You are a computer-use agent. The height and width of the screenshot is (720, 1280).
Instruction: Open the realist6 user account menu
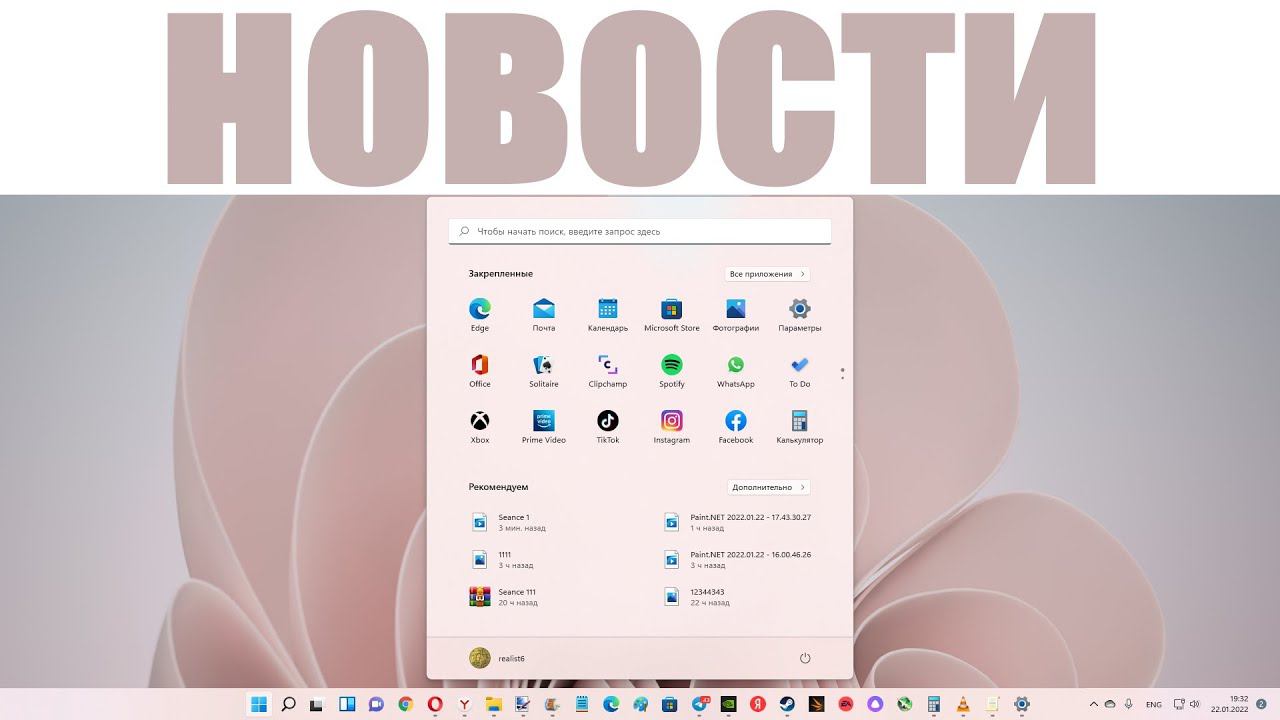point(497,657)
